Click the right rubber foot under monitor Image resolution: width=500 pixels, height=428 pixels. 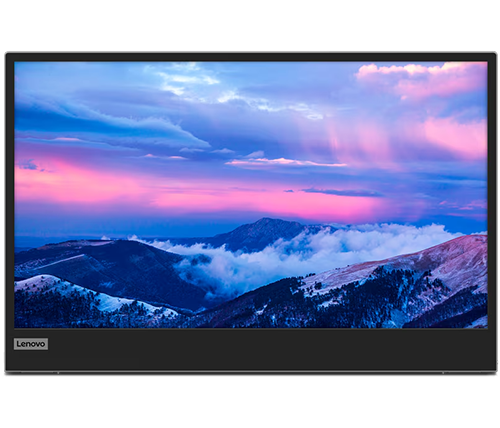[x=444, y=372]
